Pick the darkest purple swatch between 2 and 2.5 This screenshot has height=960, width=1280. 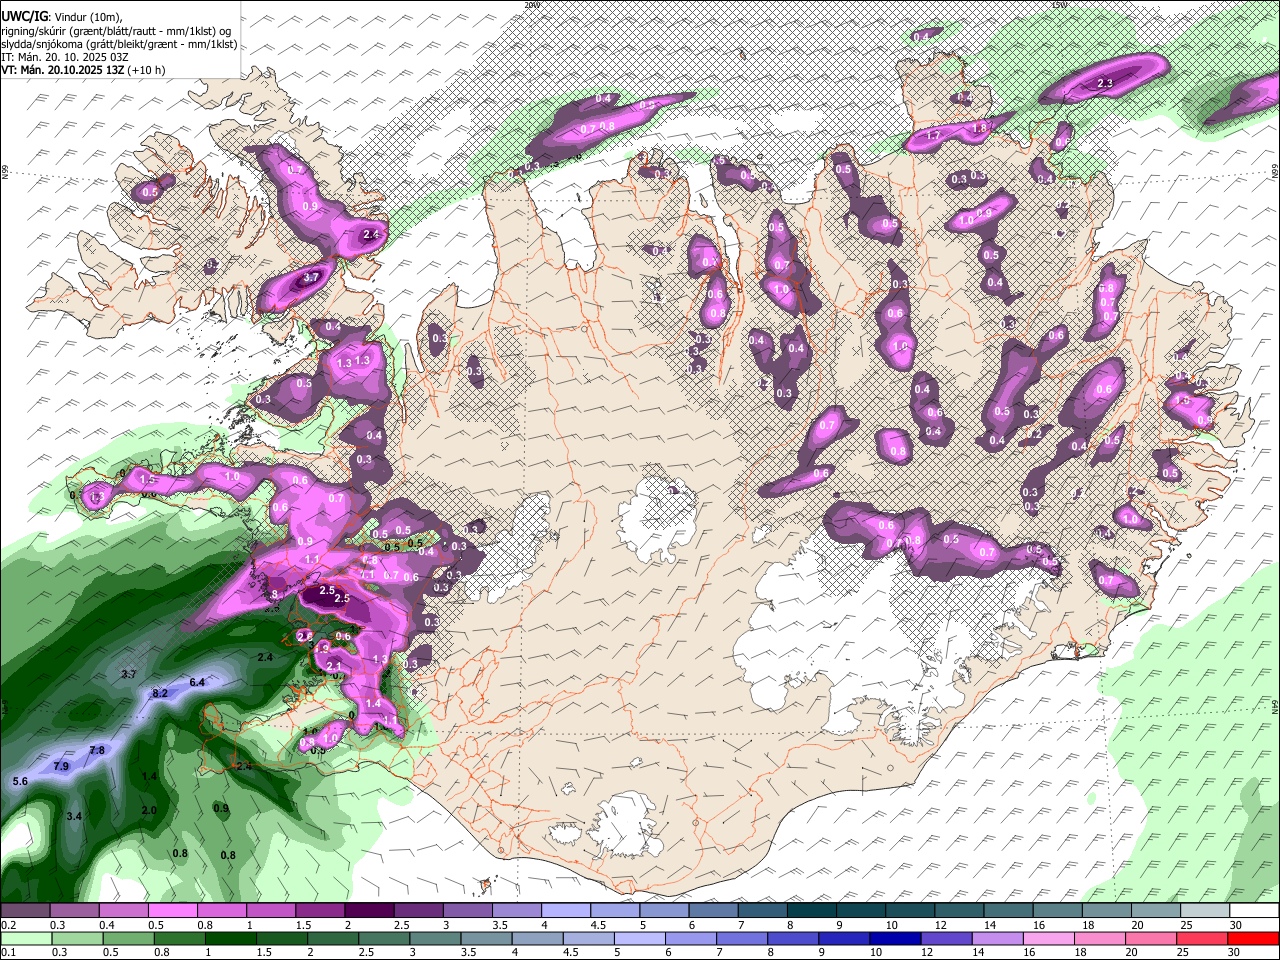coord(369,911)
